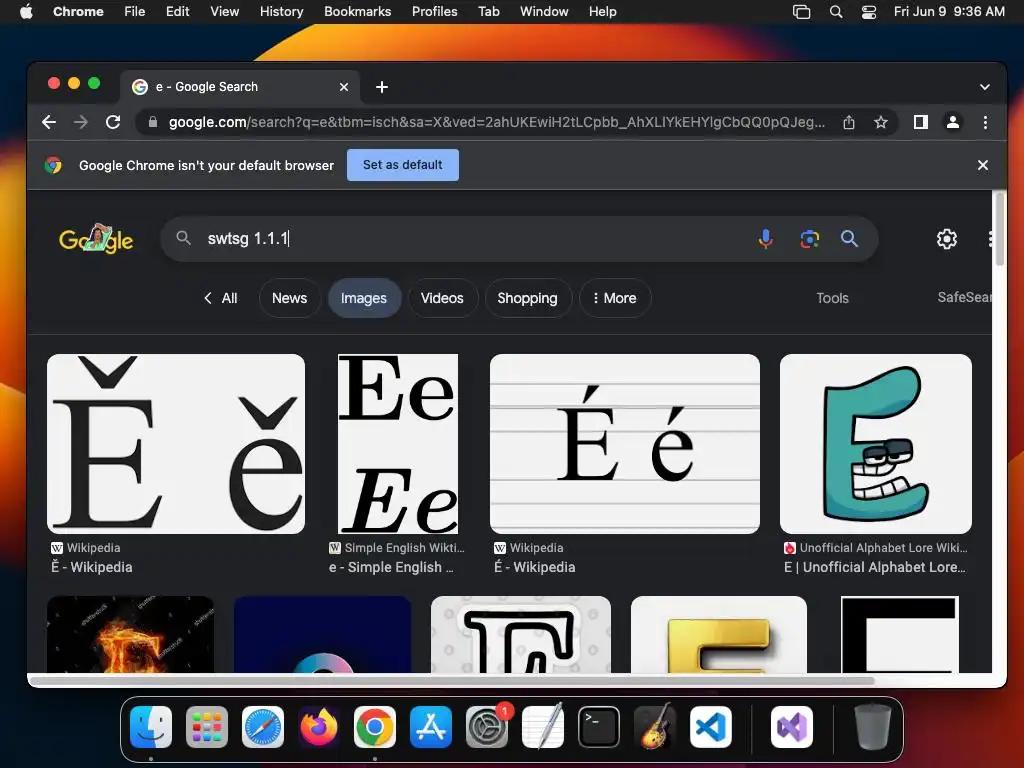
Task: Open Google quick settings gear
Action: 946,239
